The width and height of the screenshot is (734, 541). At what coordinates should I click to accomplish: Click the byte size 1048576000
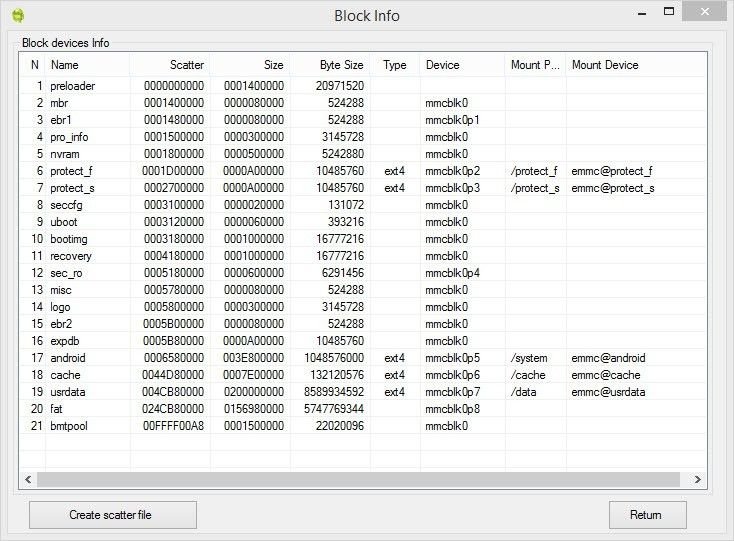click(334, 358)
